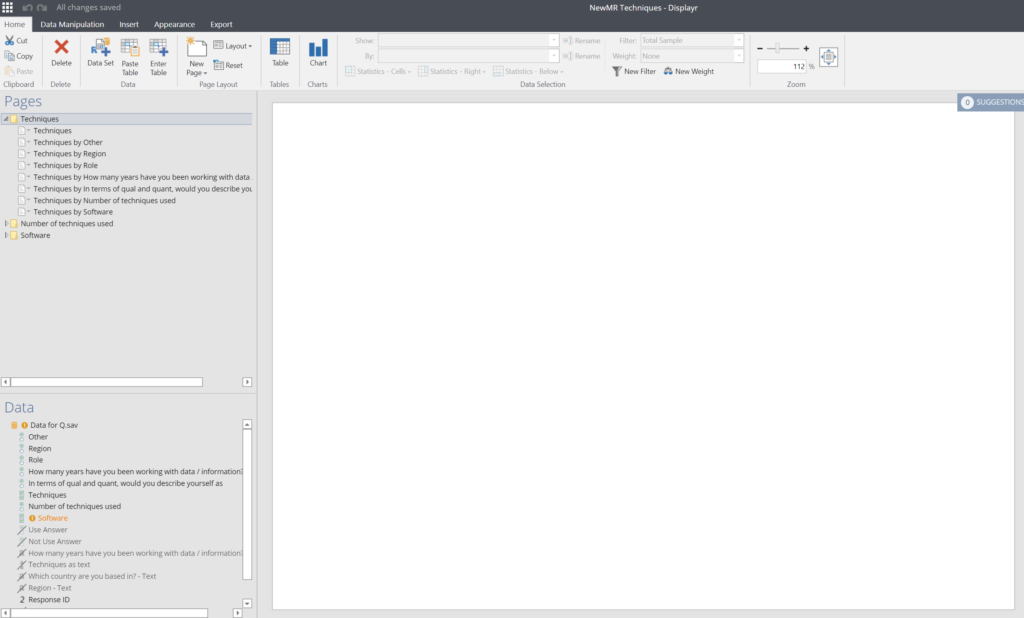The height and width of the screenshot is (618, 1024).
Task: Click right arrow of Pages horizontal scrollbar
Action: pyautogui.click(x=247, y=382)
